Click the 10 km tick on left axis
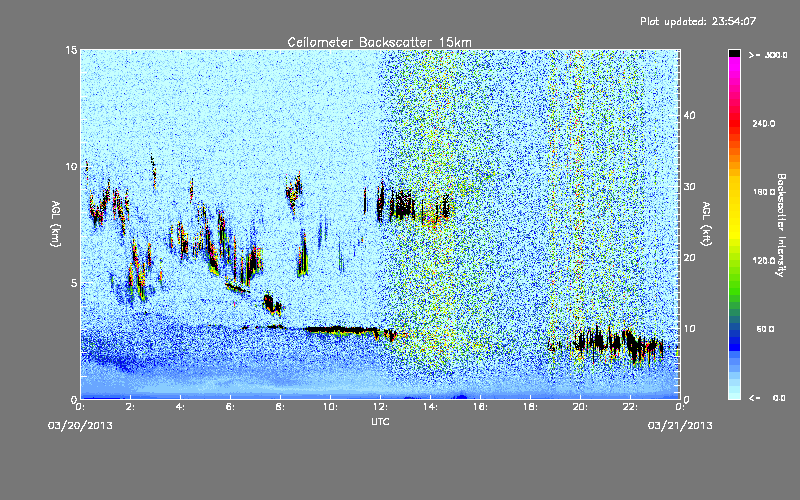The width and height of the screenshot is (800, 500). click(71, 166)
